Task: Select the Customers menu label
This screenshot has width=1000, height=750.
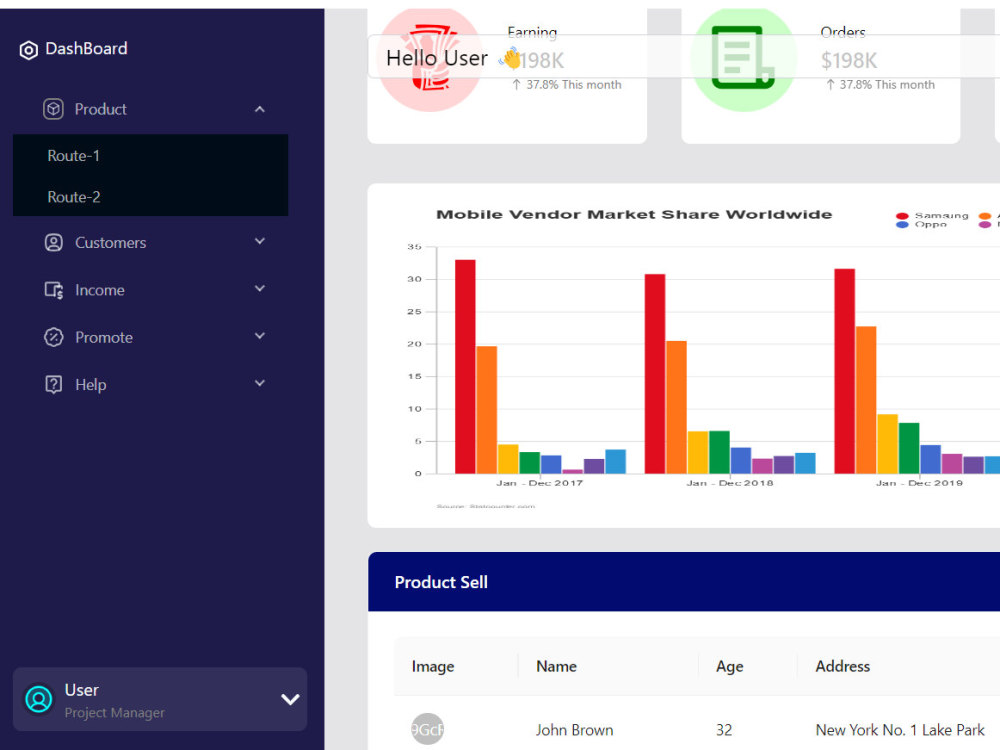Action: 111,243
